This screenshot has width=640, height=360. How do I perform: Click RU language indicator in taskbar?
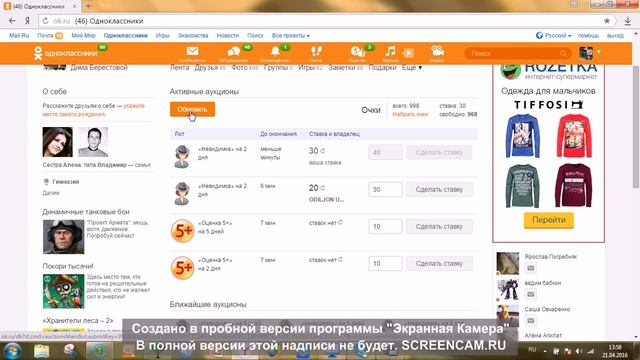point(532,350)
